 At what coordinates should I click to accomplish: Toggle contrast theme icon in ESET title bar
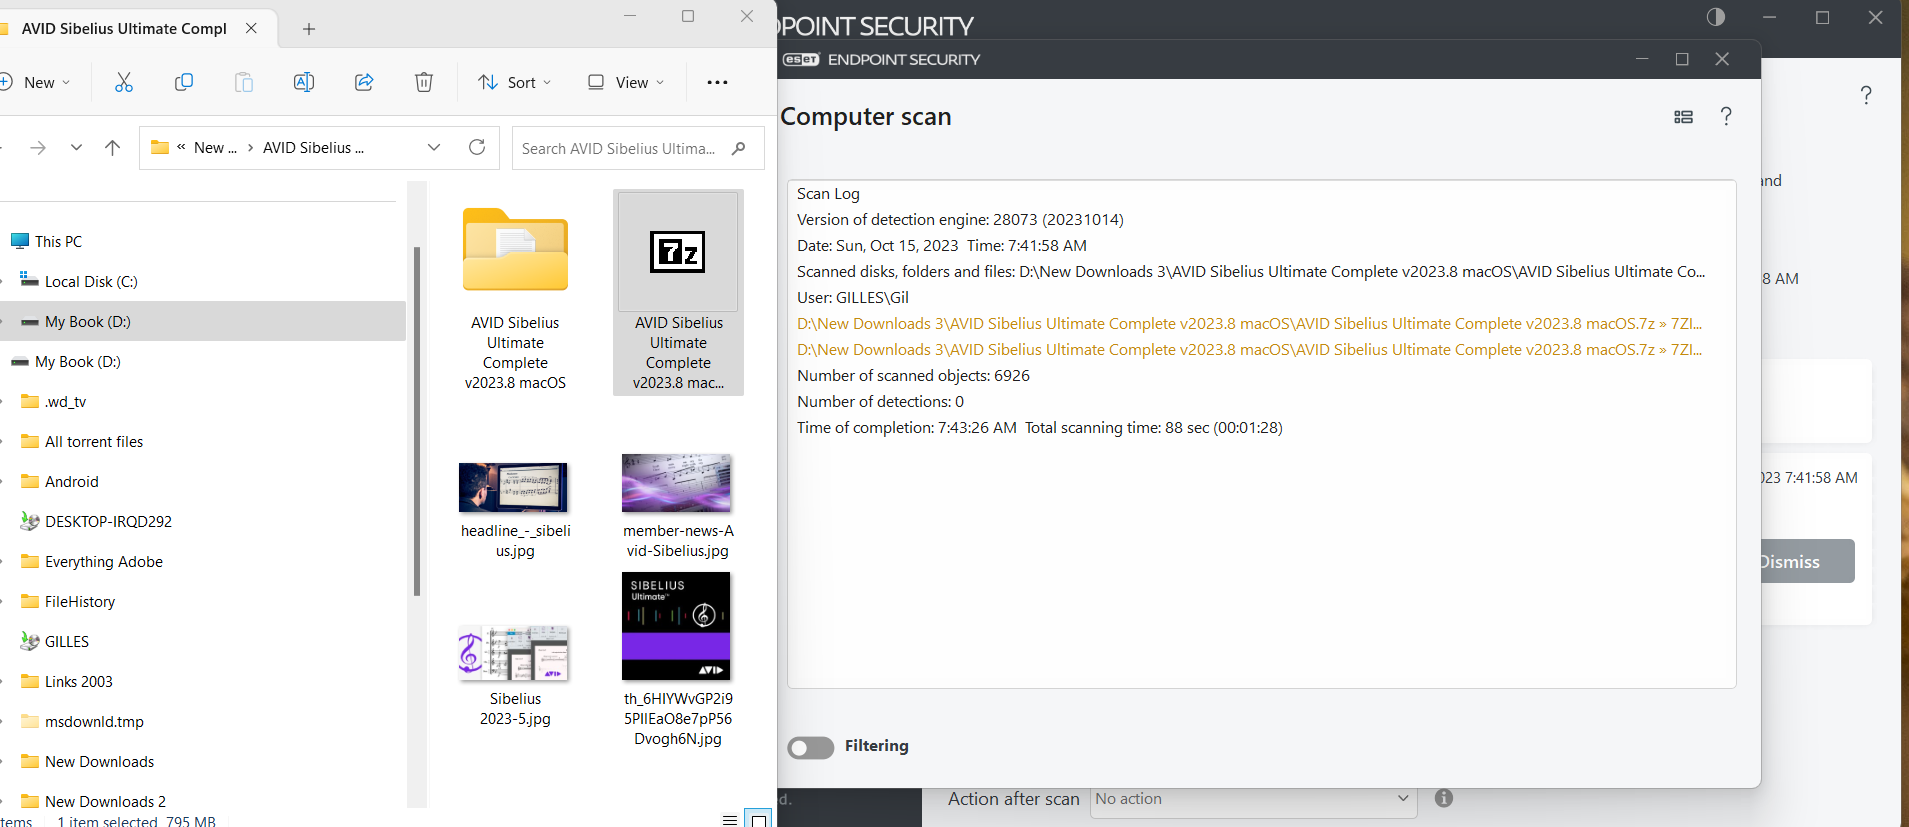point(1716,17)
